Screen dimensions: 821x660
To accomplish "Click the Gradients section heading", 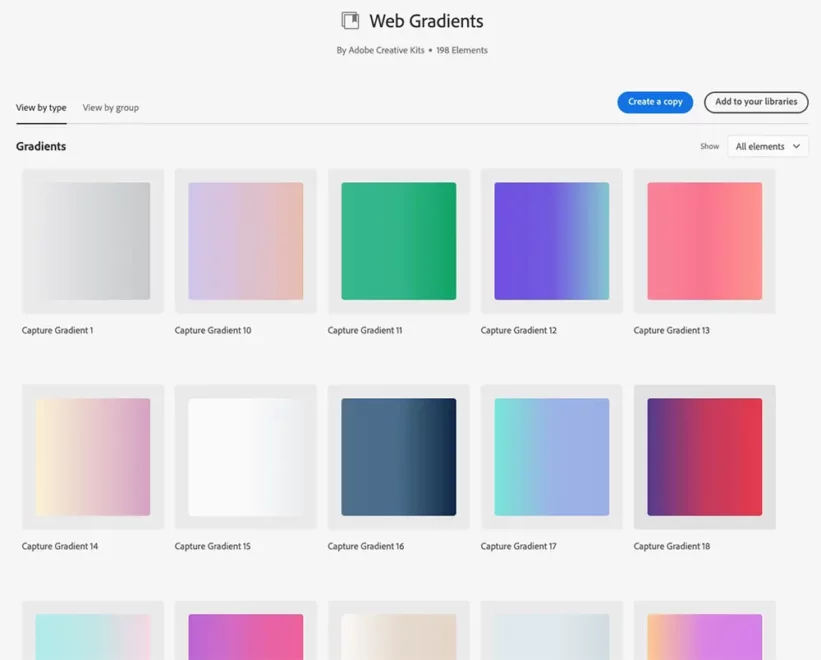I will click(x=41, y=146).
